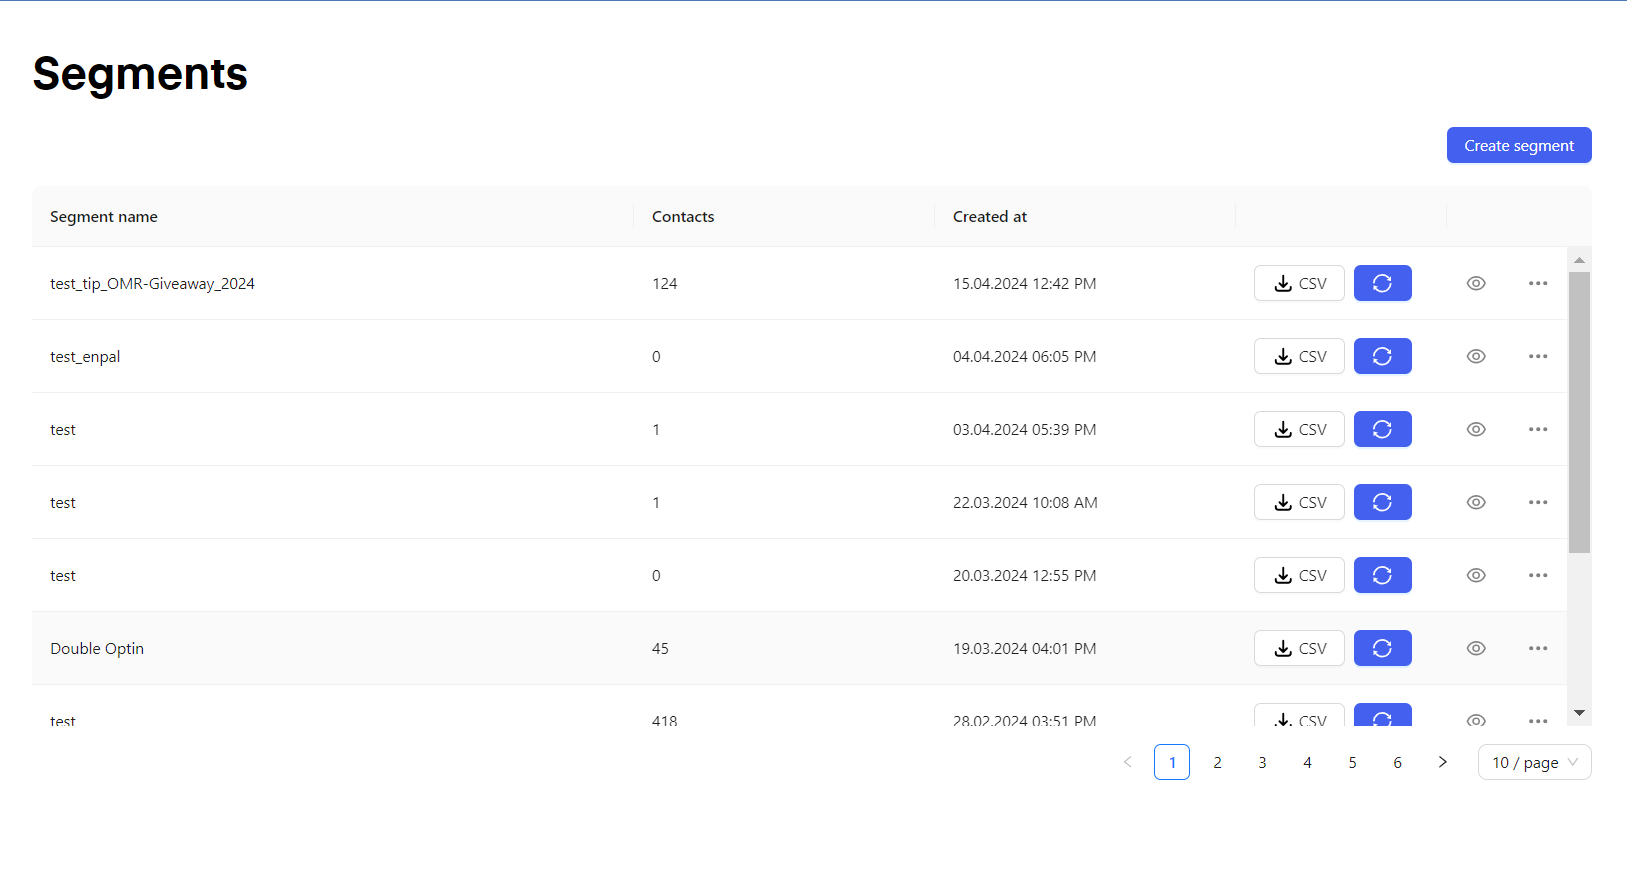Image resolution: width=1627 pixels, height=882 pixels.
Task: Refresh the Double Optin segment
Action: (x=1382, y=648)
